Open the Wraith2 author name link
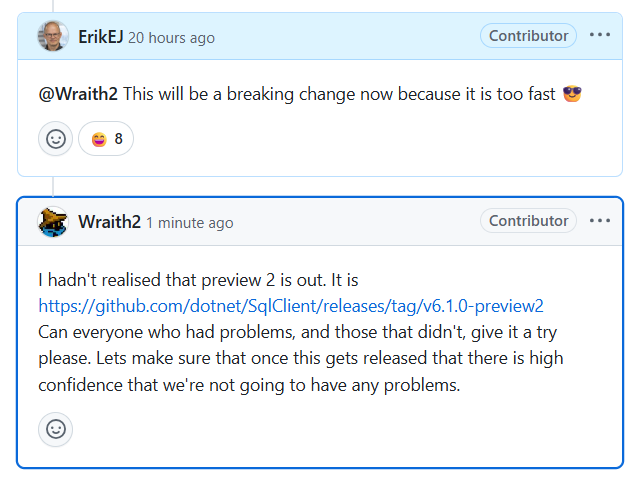This screenshot has width=635, height=480. (109, 222)
